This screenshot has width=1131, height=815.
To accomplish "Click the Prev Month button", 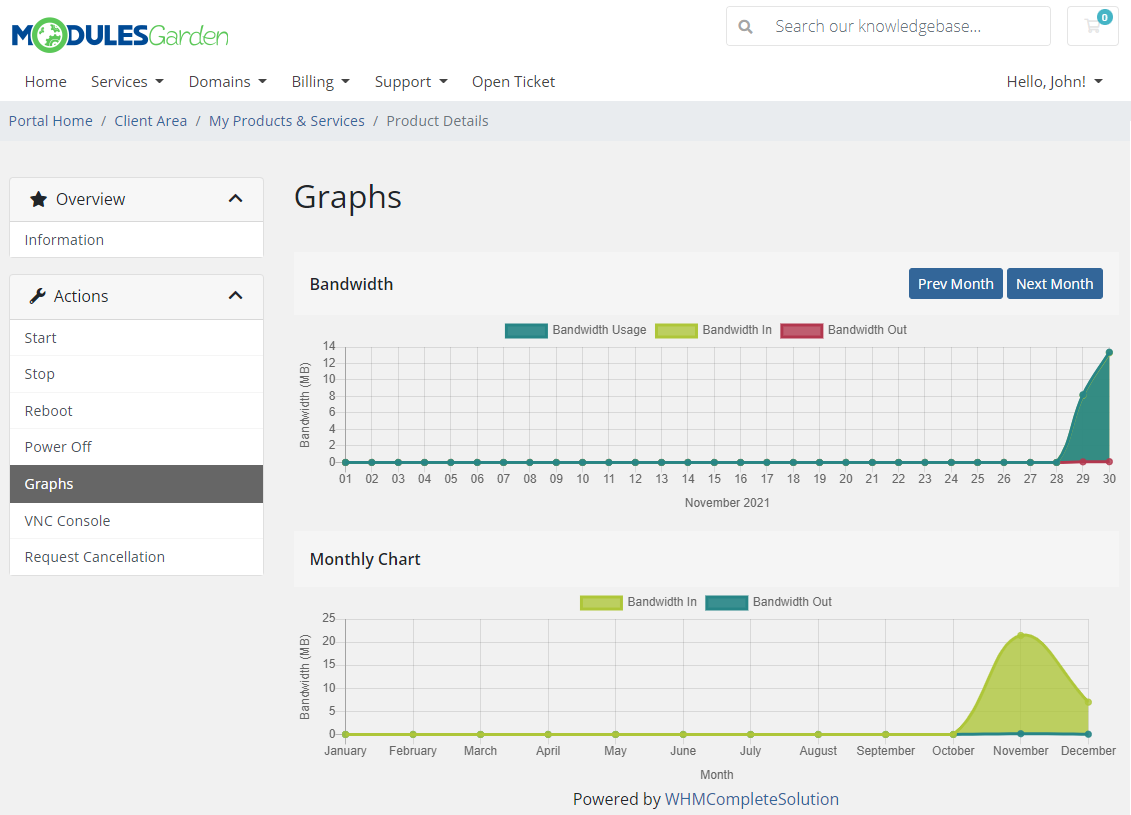I will (955, 283).
